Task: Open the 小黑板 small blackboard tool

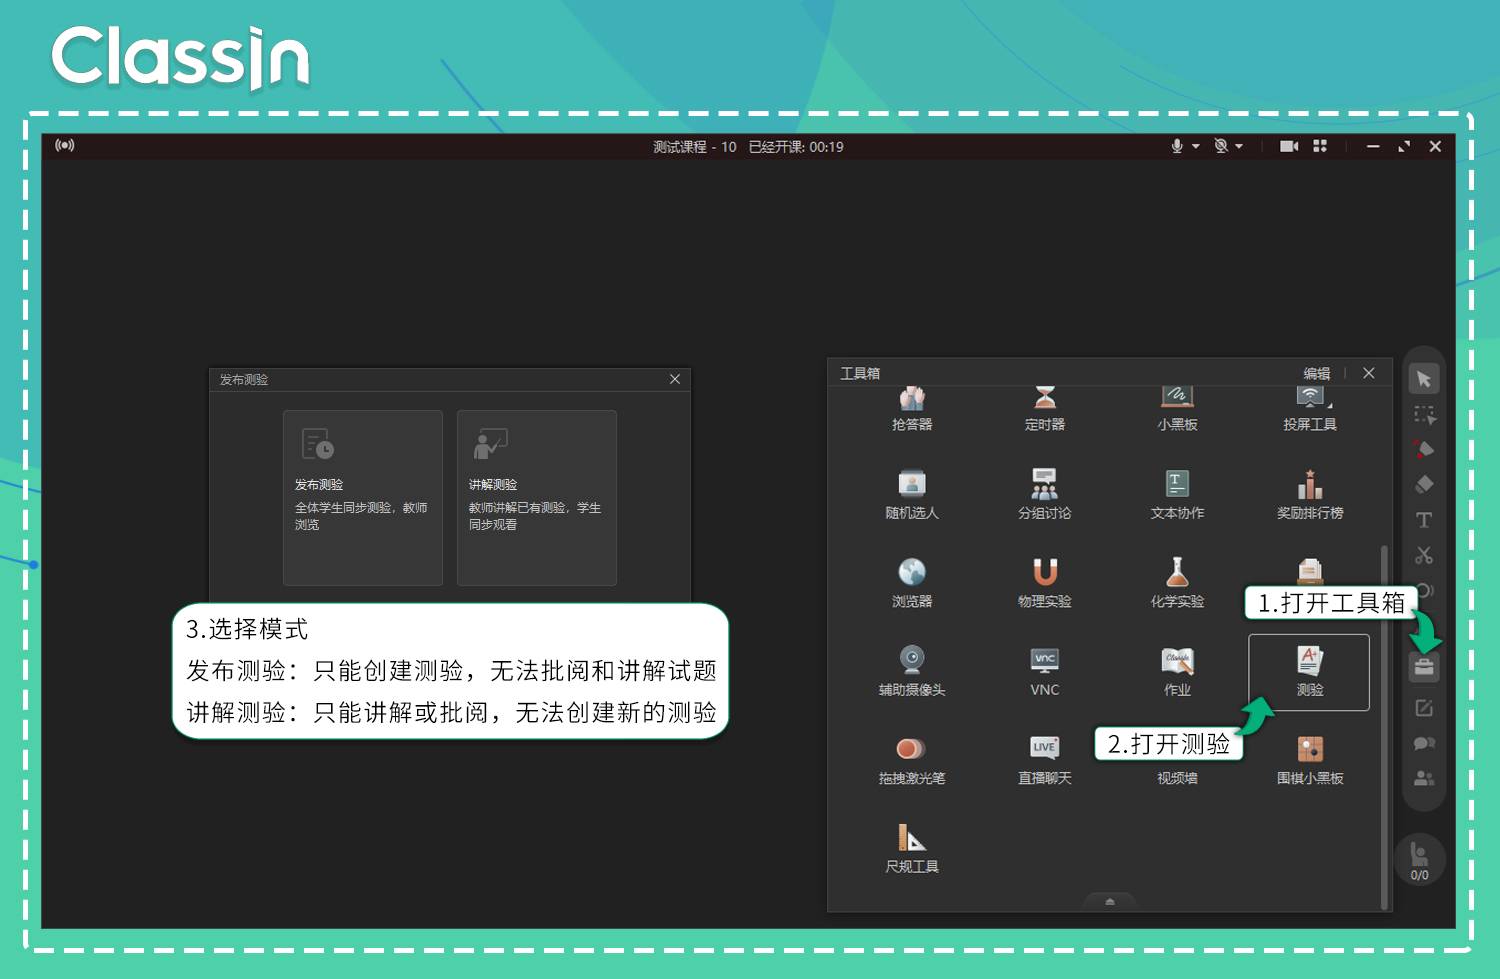Action: click(x=1177, y=408)
